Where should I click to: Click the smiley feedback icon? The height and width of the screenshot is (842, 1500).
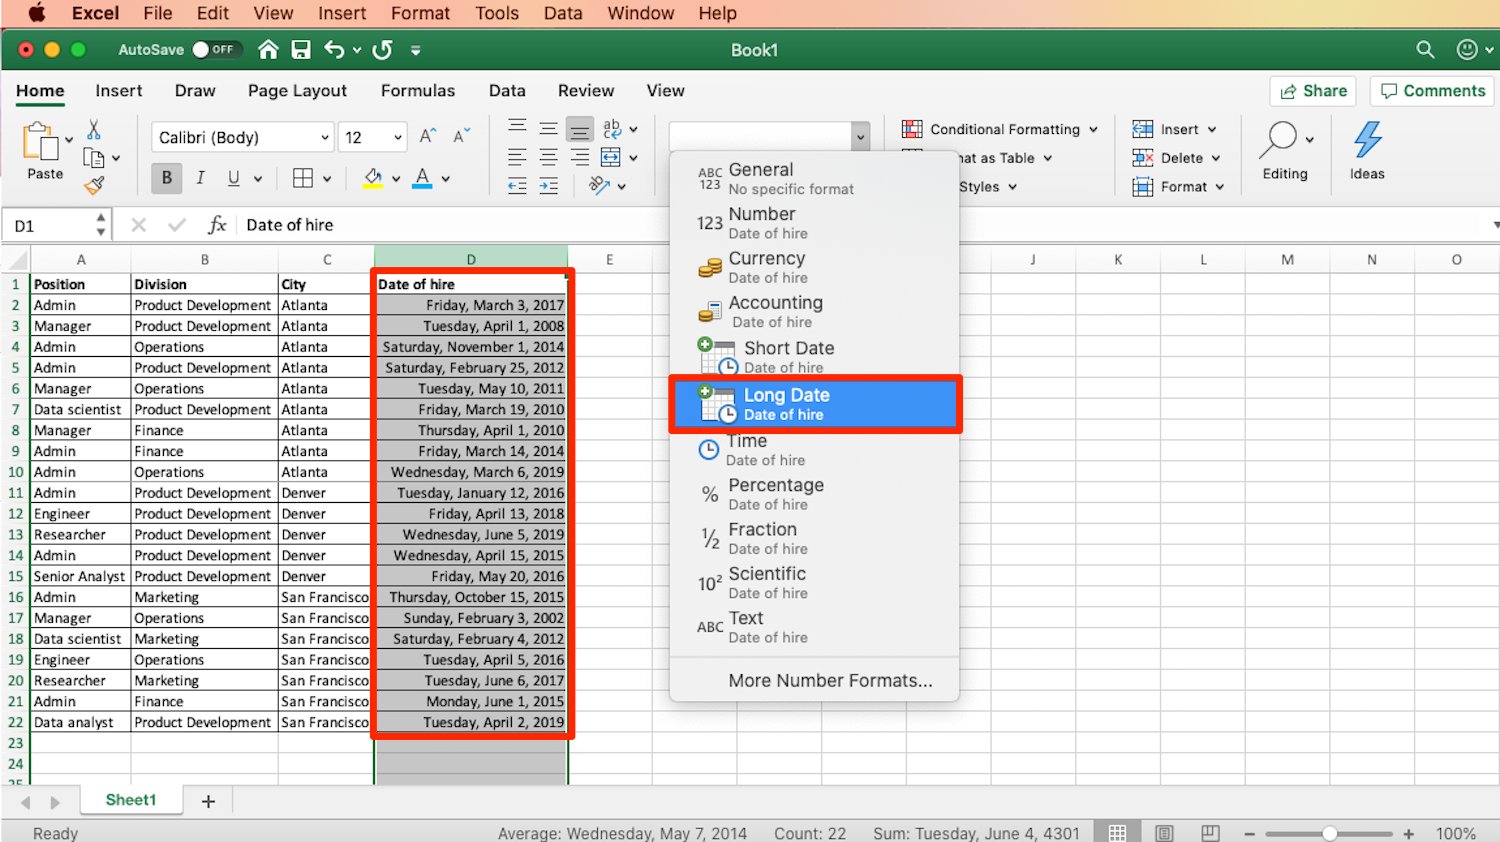[x=1467, y=50]
